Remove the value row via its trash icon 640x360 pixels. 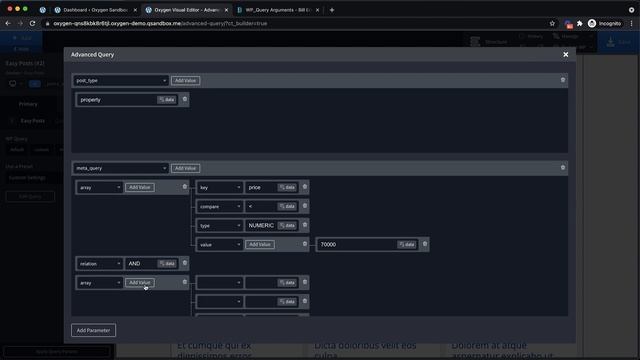pyautogui.click(x=304, y=244)
